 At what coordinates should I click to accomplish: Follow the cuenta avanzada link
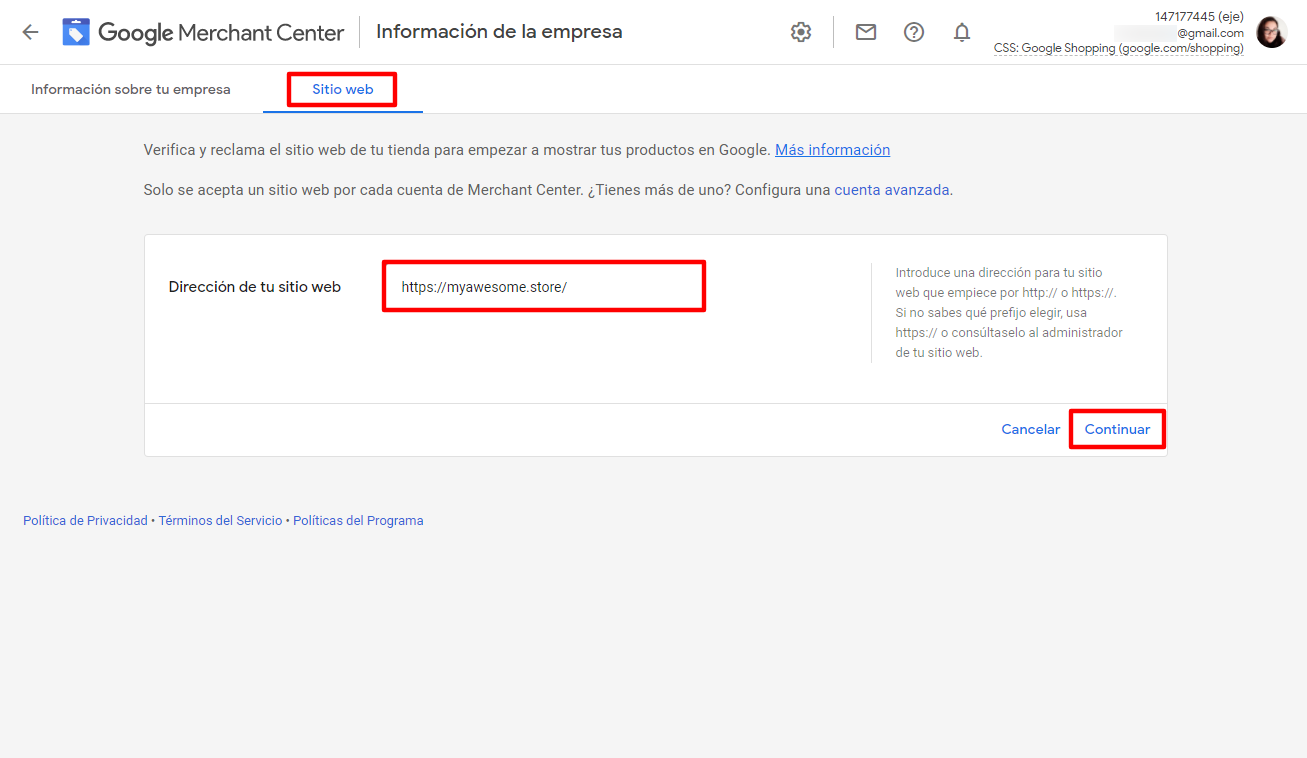(892, 189)
